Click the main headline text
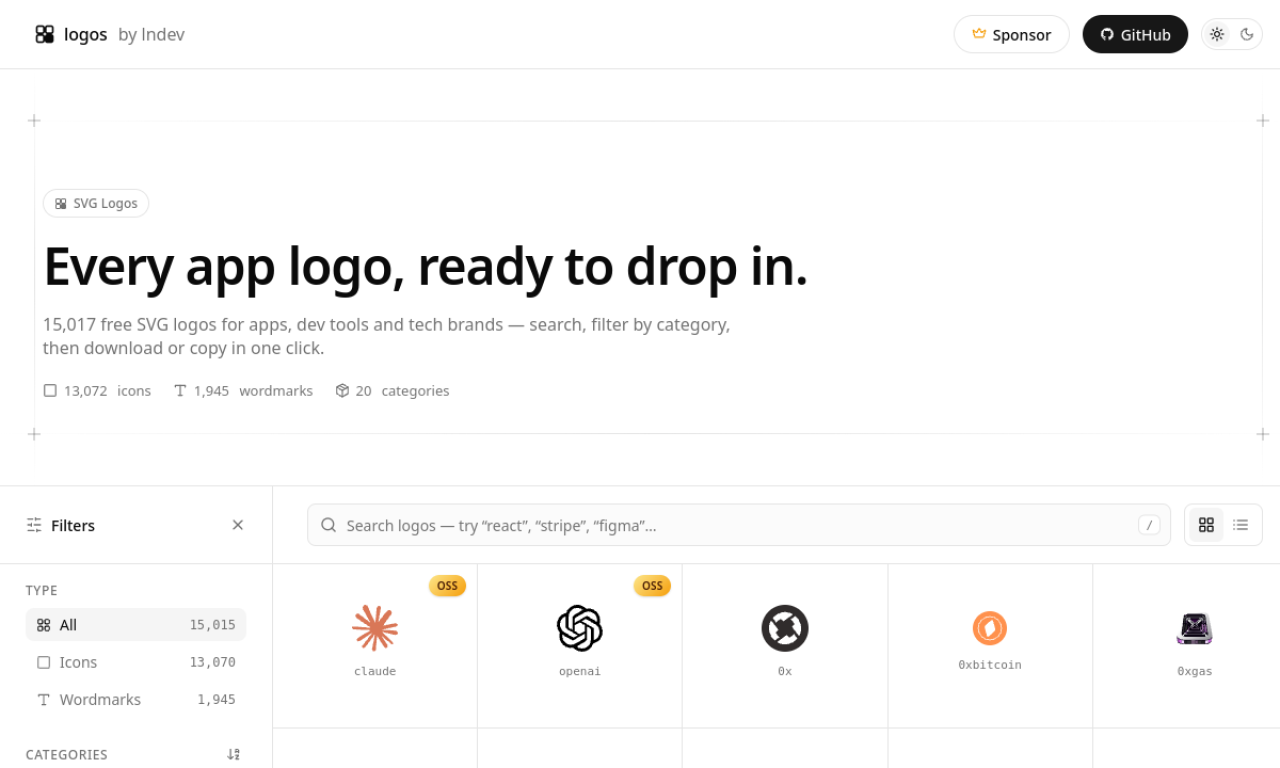 [x=426, y=267]
